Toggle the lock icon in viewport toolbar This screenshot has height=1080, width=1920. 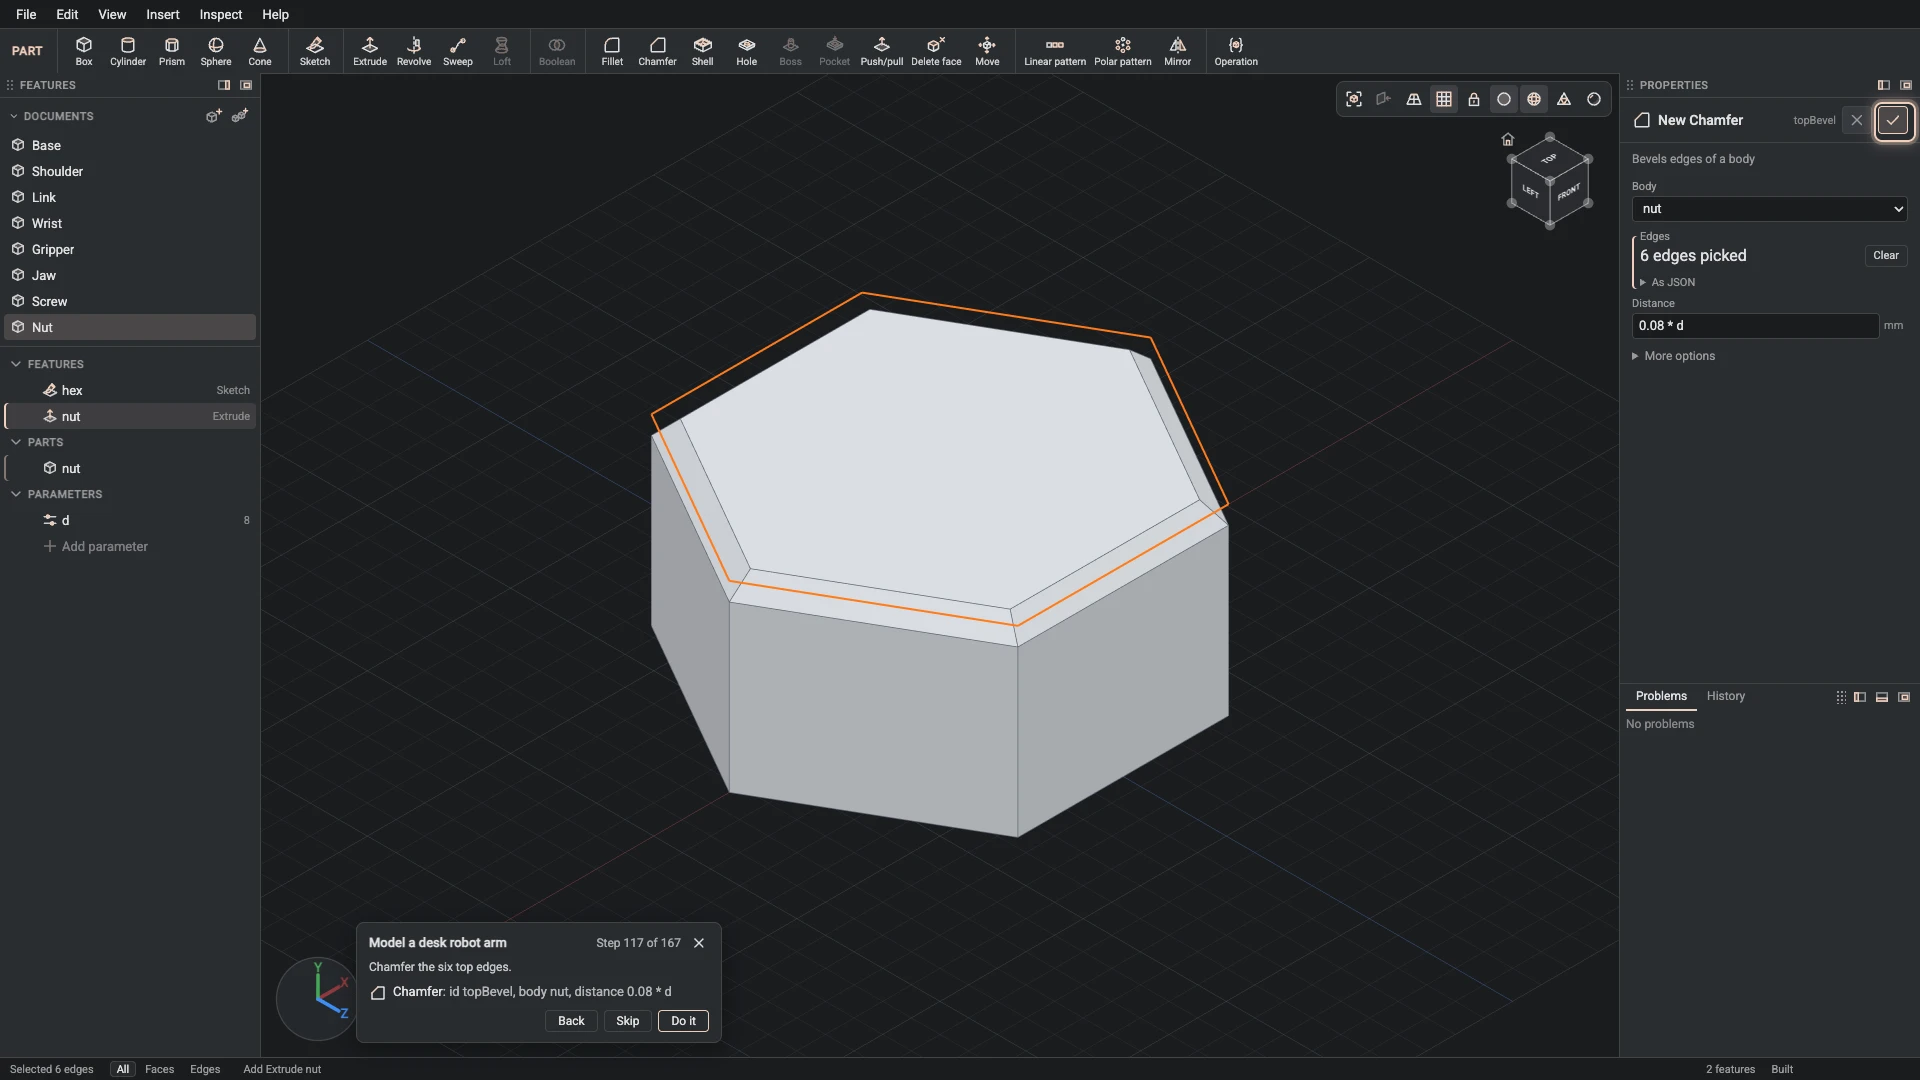pos(1474,99)
